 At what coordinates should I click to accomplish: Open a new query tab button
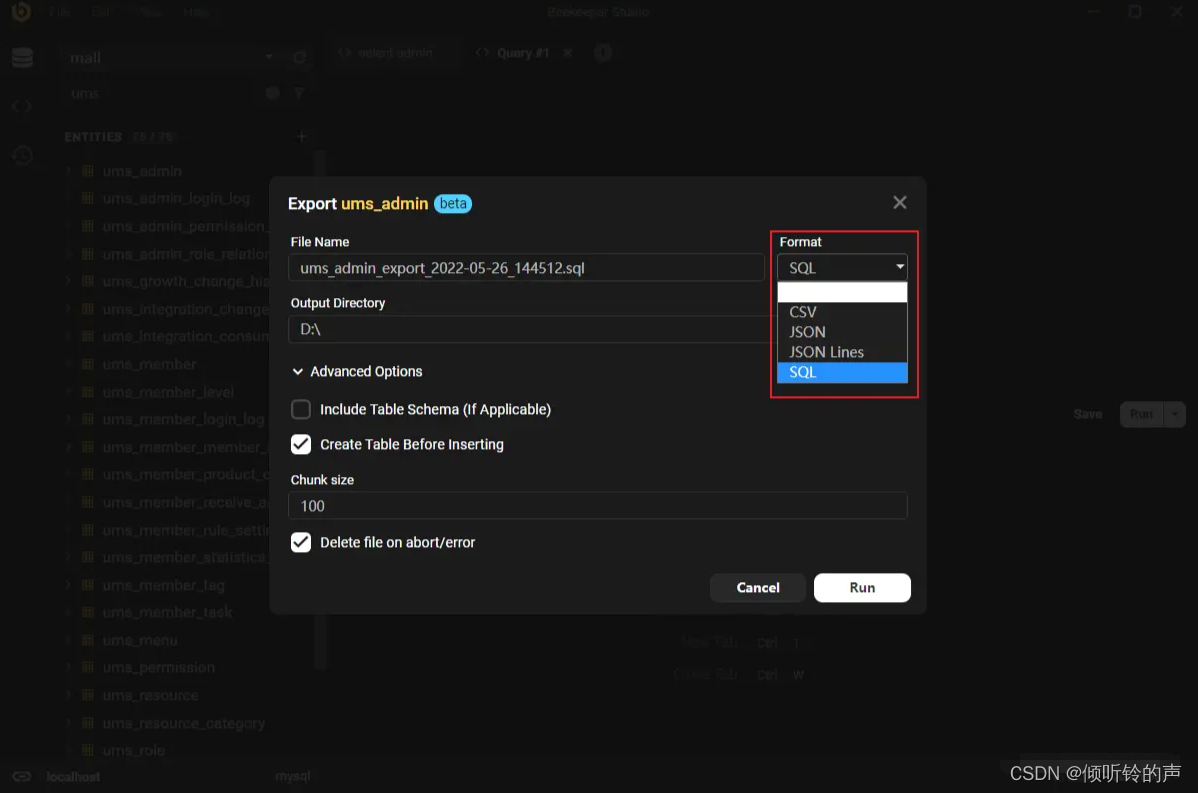click(603, 53)
